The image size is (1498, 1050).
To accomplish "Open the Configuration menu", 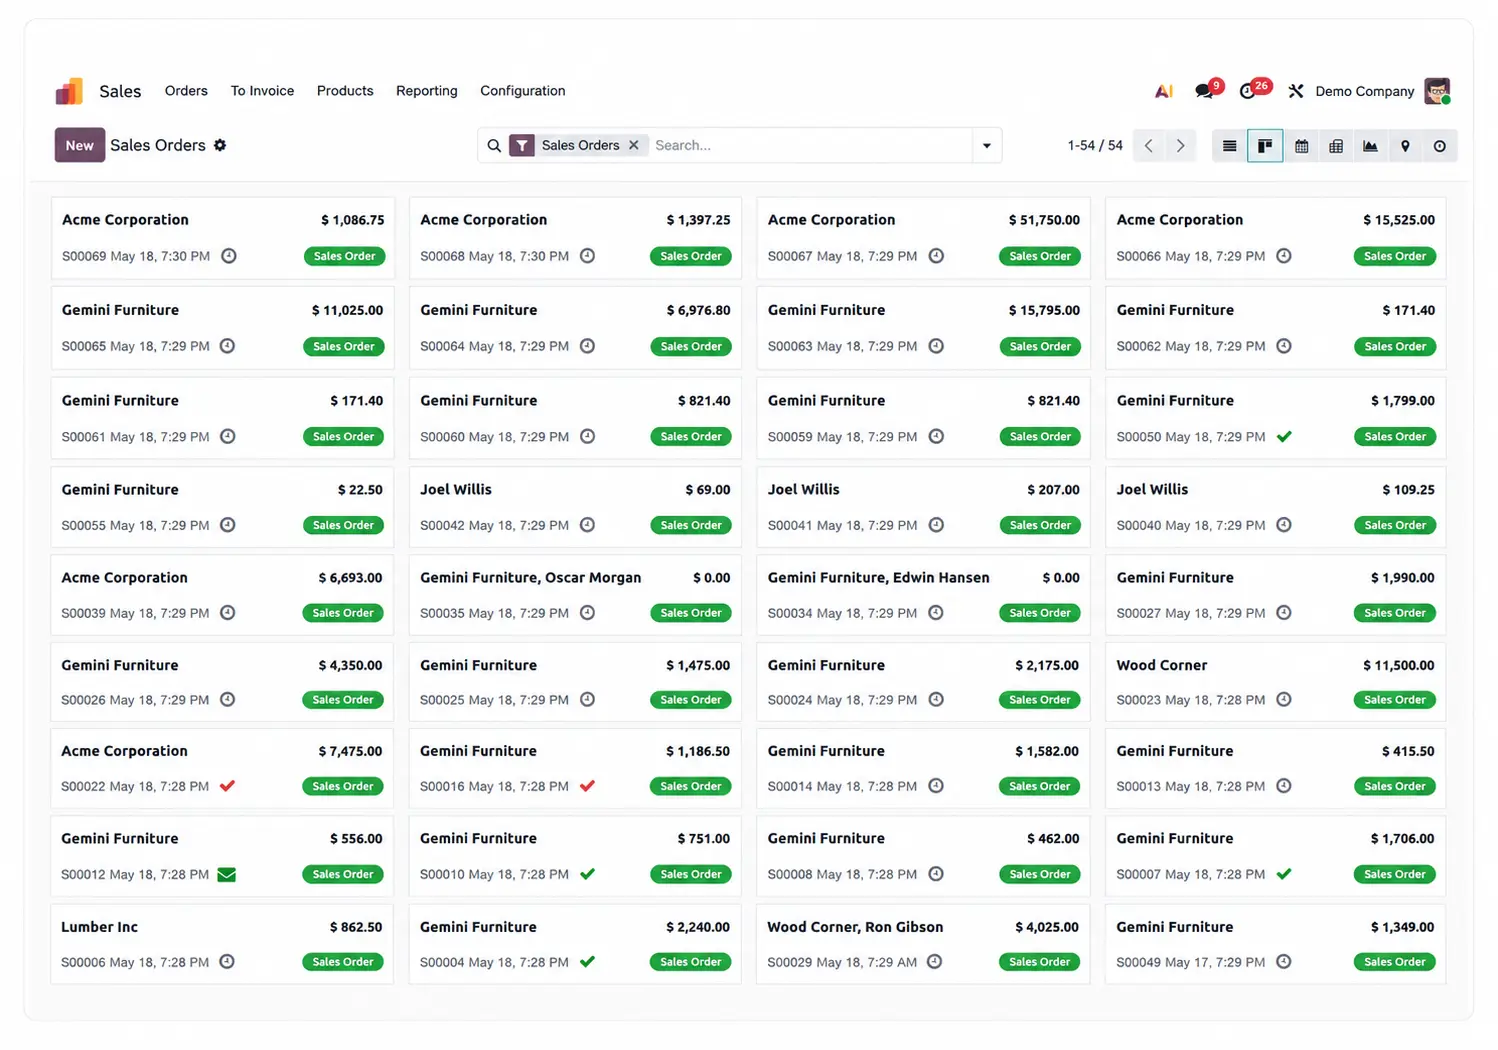I will click(x=523, y=91).
